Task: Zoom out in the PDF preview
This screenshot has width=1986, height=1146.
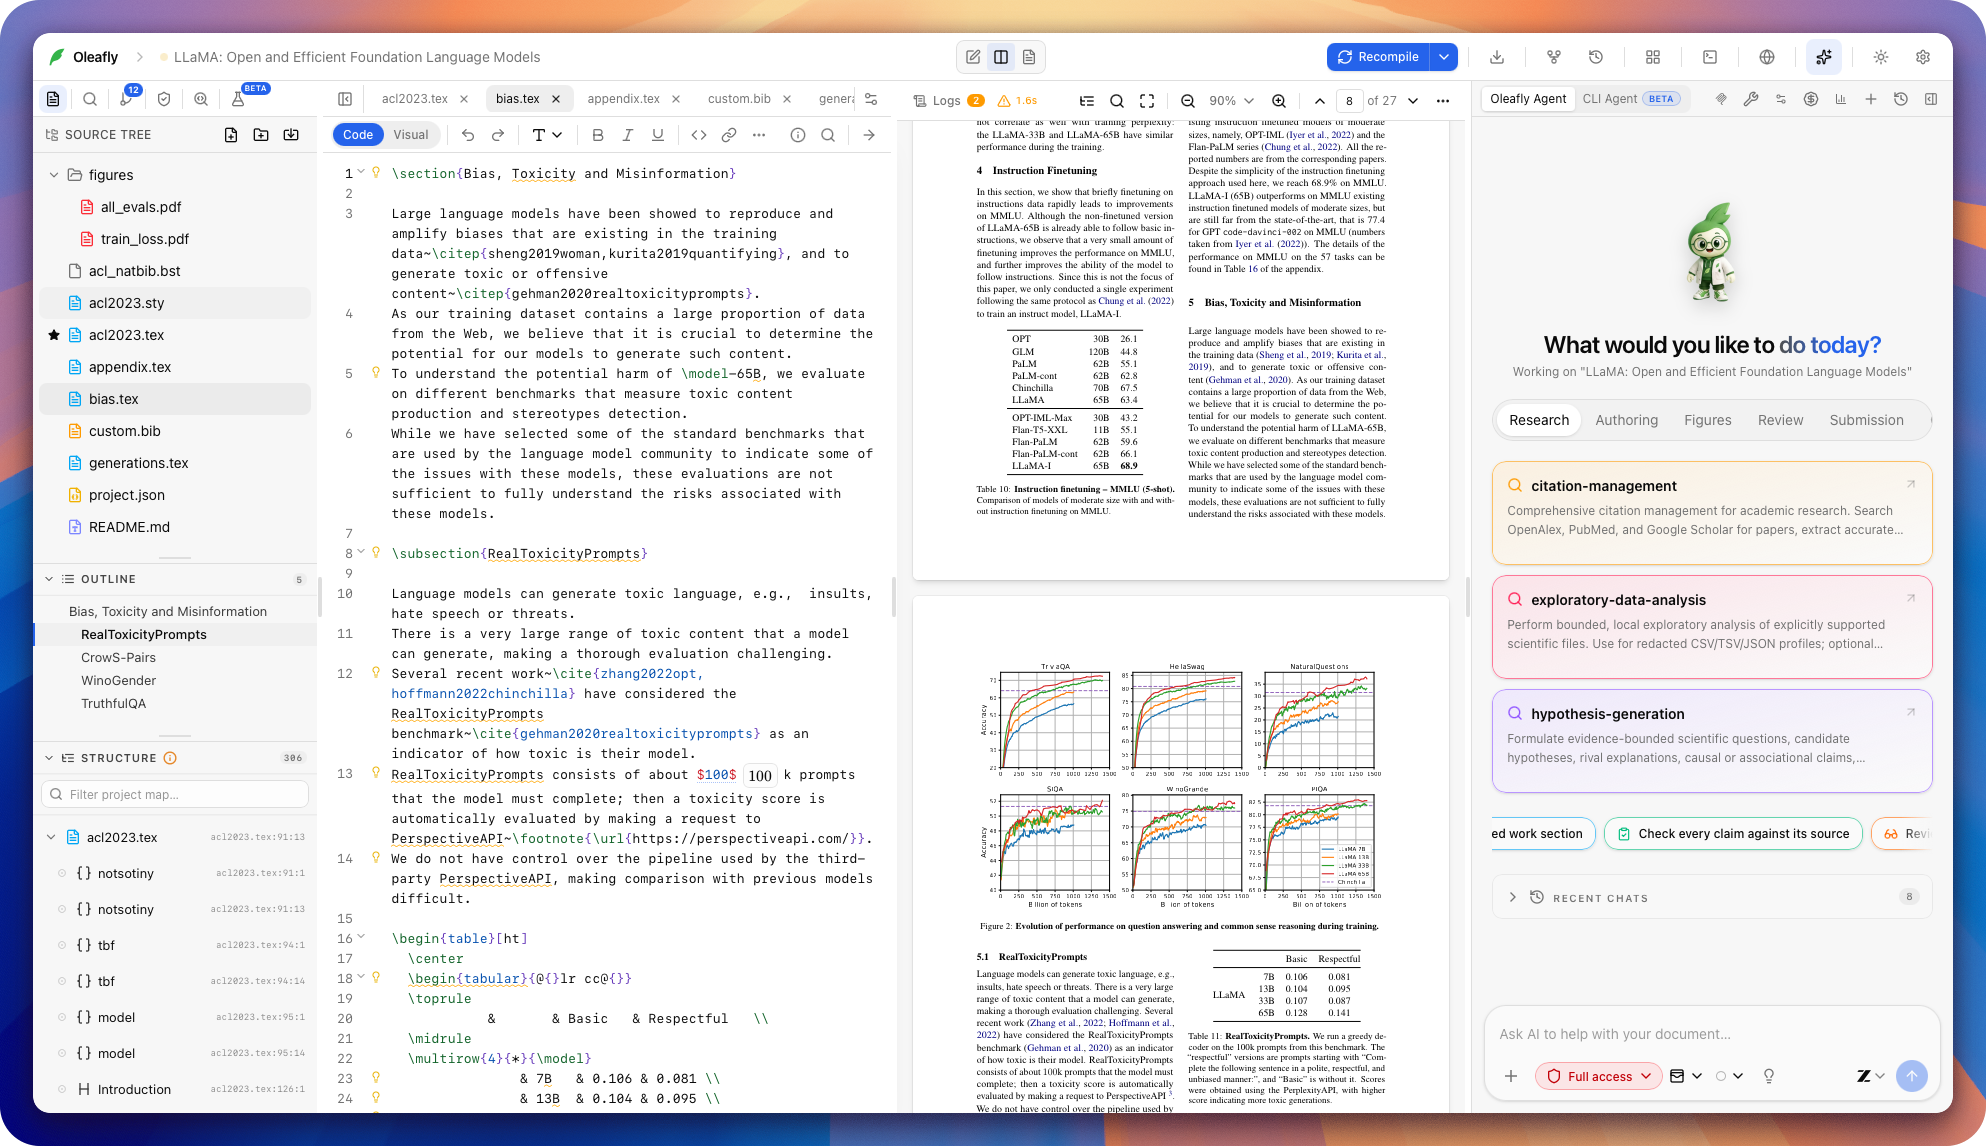Action: click(x=1188, y=101)
